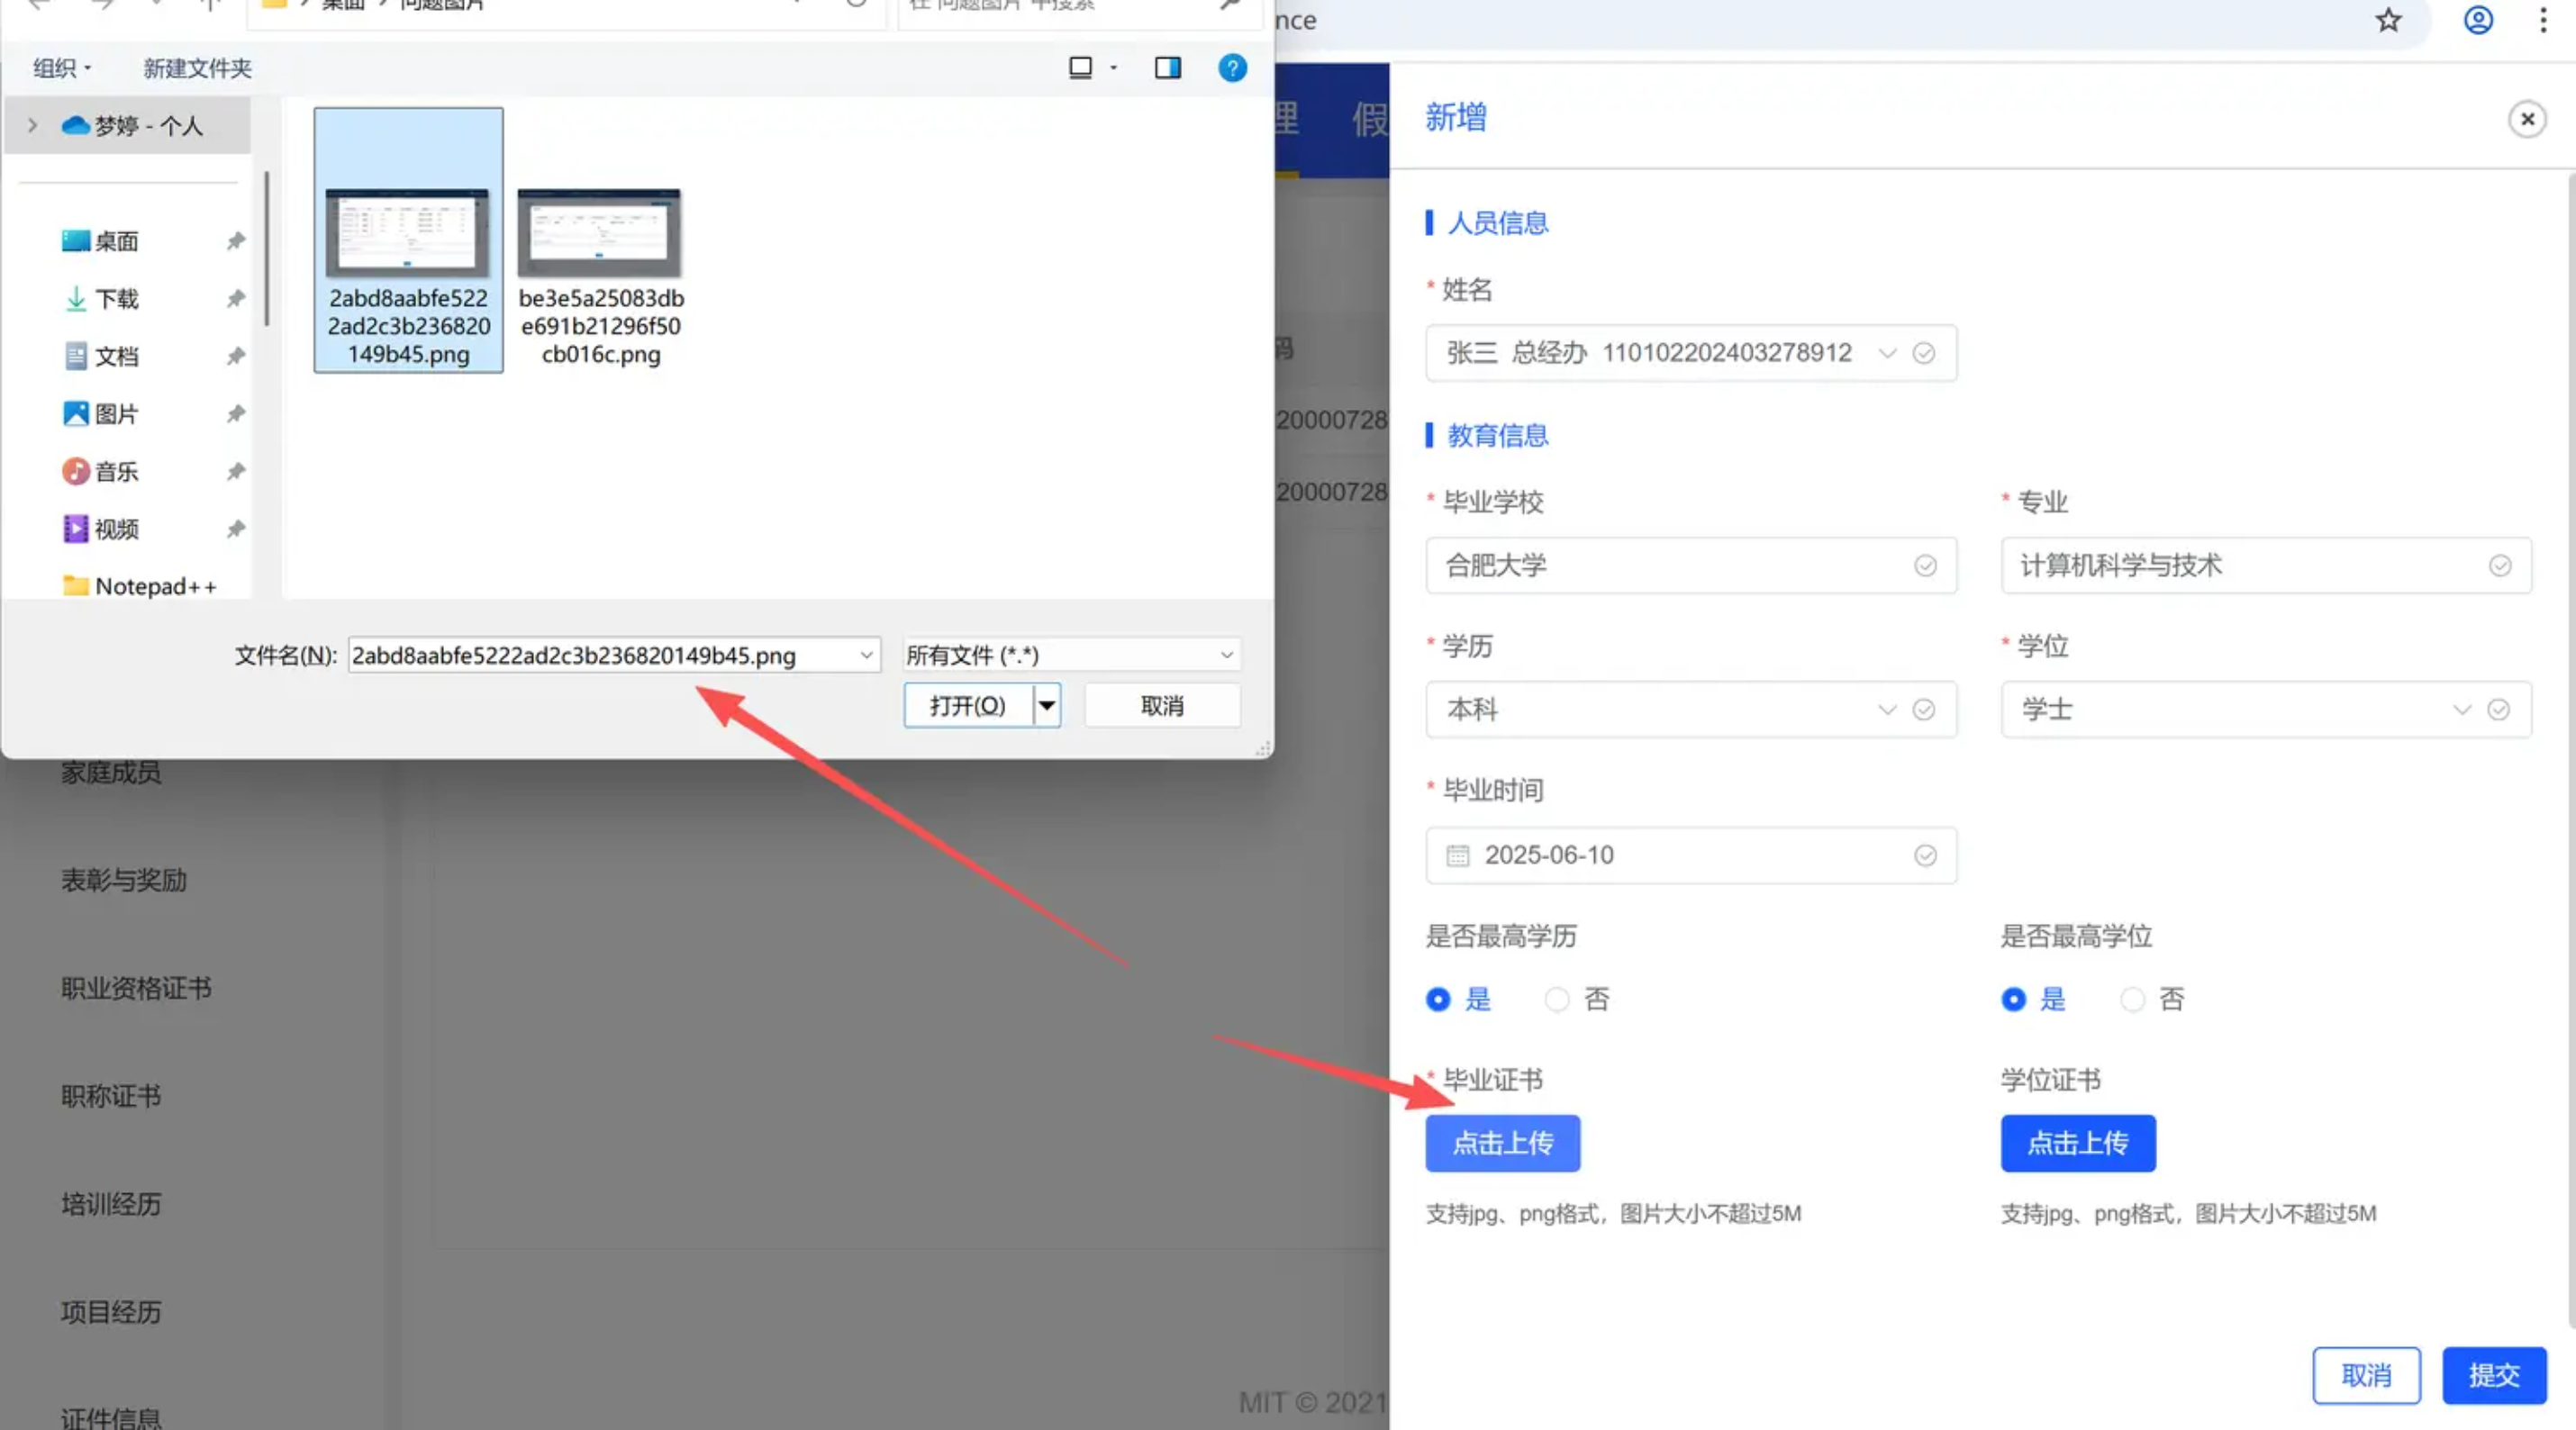Open the browser three-dot menu
Image resolution: width=2576 pixels, height=1430 pixels.
pyautogui.click(x=2543, y=20)
